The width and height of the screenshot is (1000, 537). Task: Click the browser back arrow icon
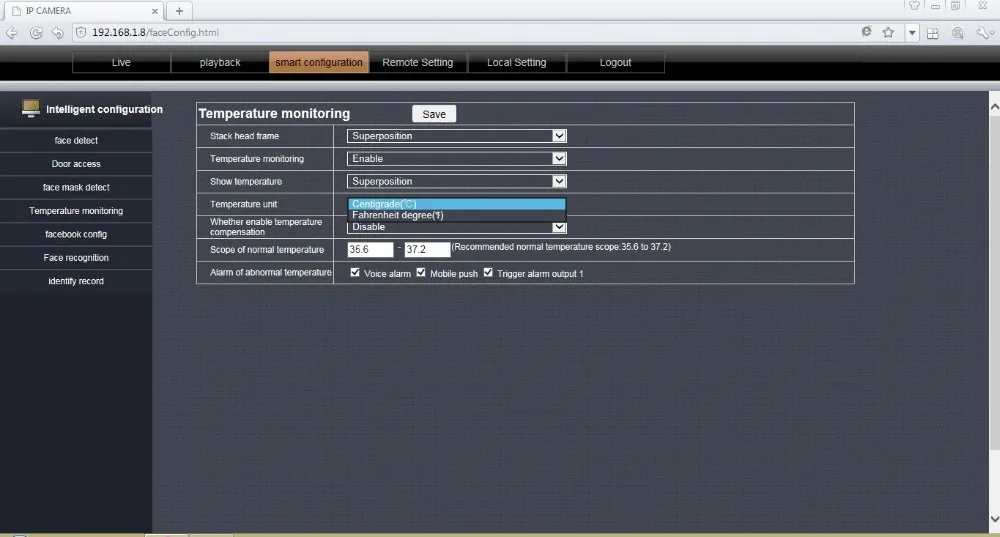(x=12, y=33)
